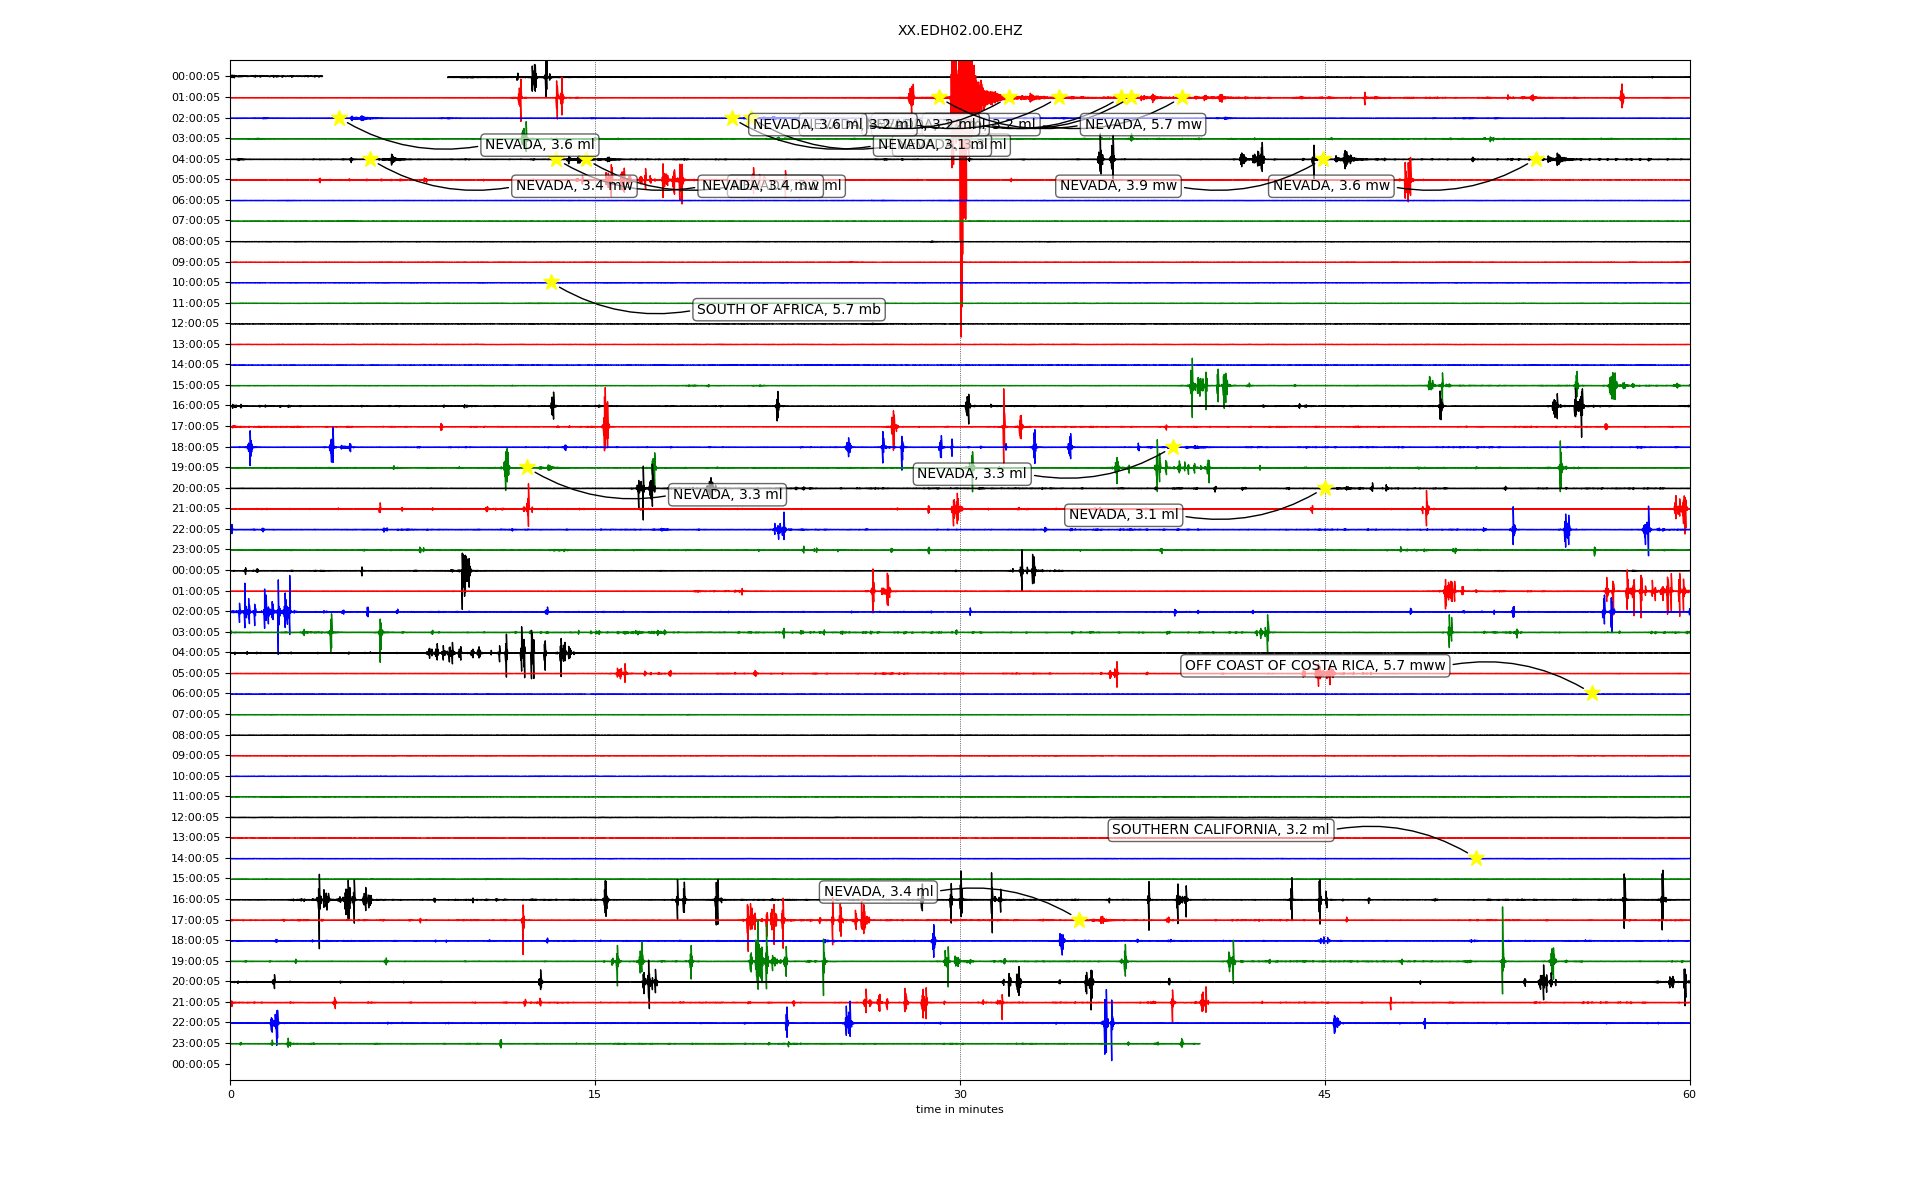Select the star for Nevada 3.4 ml event
This screenshot has height=1200, width=1920.
tap(1079, 920)
